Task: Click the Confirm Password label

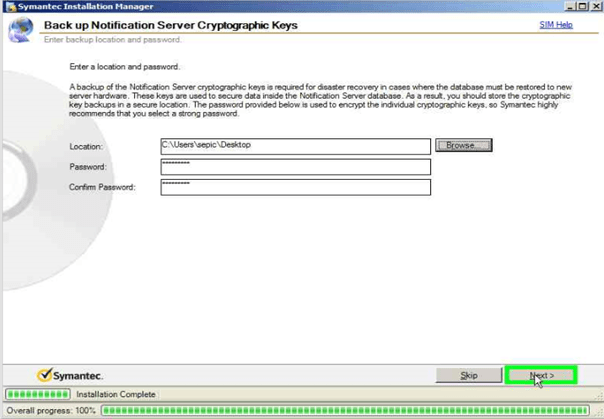Action: point(101,187)
